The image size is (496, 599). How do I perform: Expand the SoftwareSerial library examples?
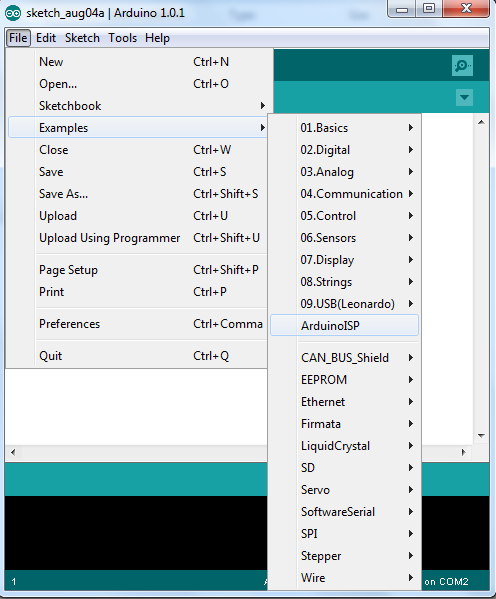[x=344, y=512]
